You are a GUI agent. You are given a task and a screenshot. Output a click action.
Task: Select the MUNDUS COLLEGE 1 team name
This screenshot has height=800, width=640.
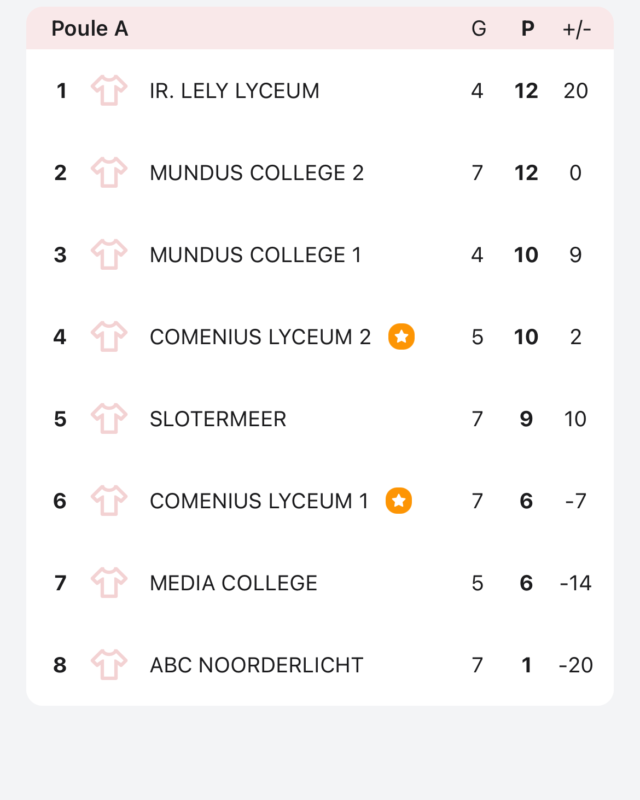pos(255,255)
